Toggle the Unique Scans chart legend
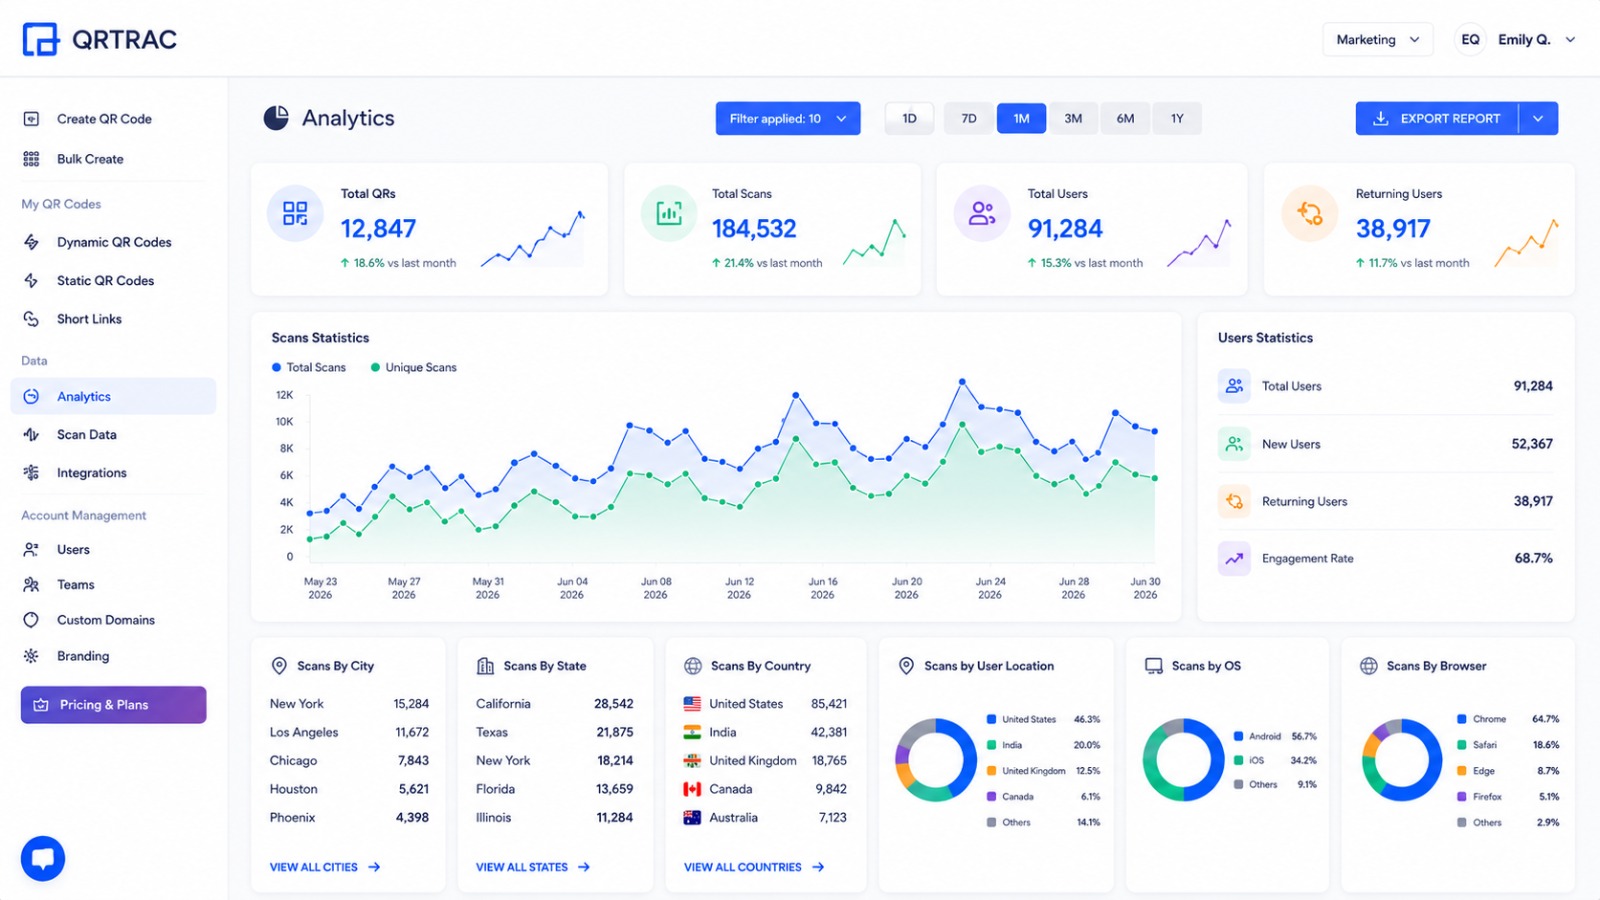The image size is (1600, 900). coord(413,368)
